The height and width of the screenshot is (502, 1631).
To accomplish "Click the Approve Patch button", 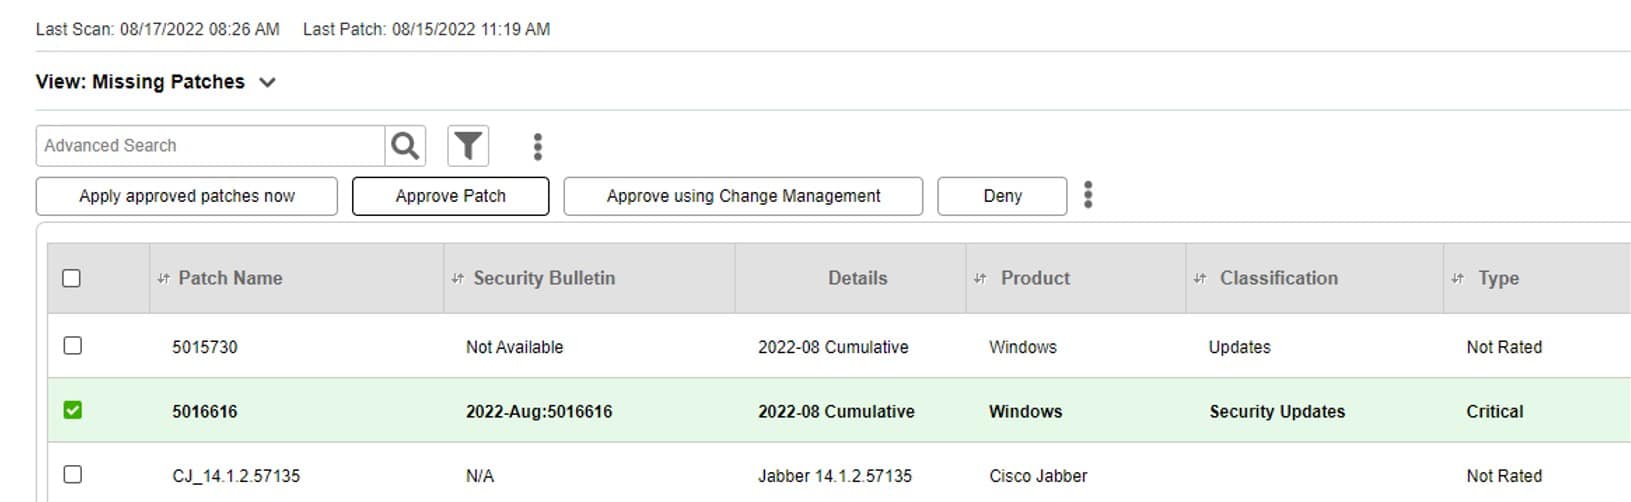I will pos(450,196).
